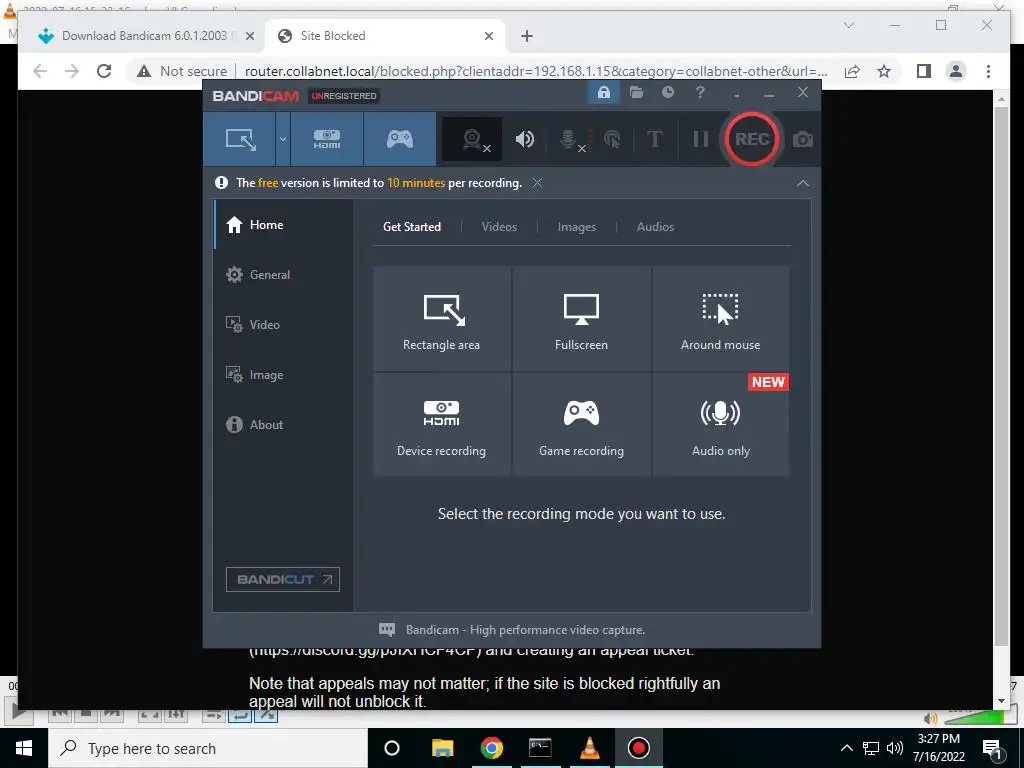This screenshot has height=768, width=1024.
Task: Switch to the Audios tab
Action: point(655,227)
